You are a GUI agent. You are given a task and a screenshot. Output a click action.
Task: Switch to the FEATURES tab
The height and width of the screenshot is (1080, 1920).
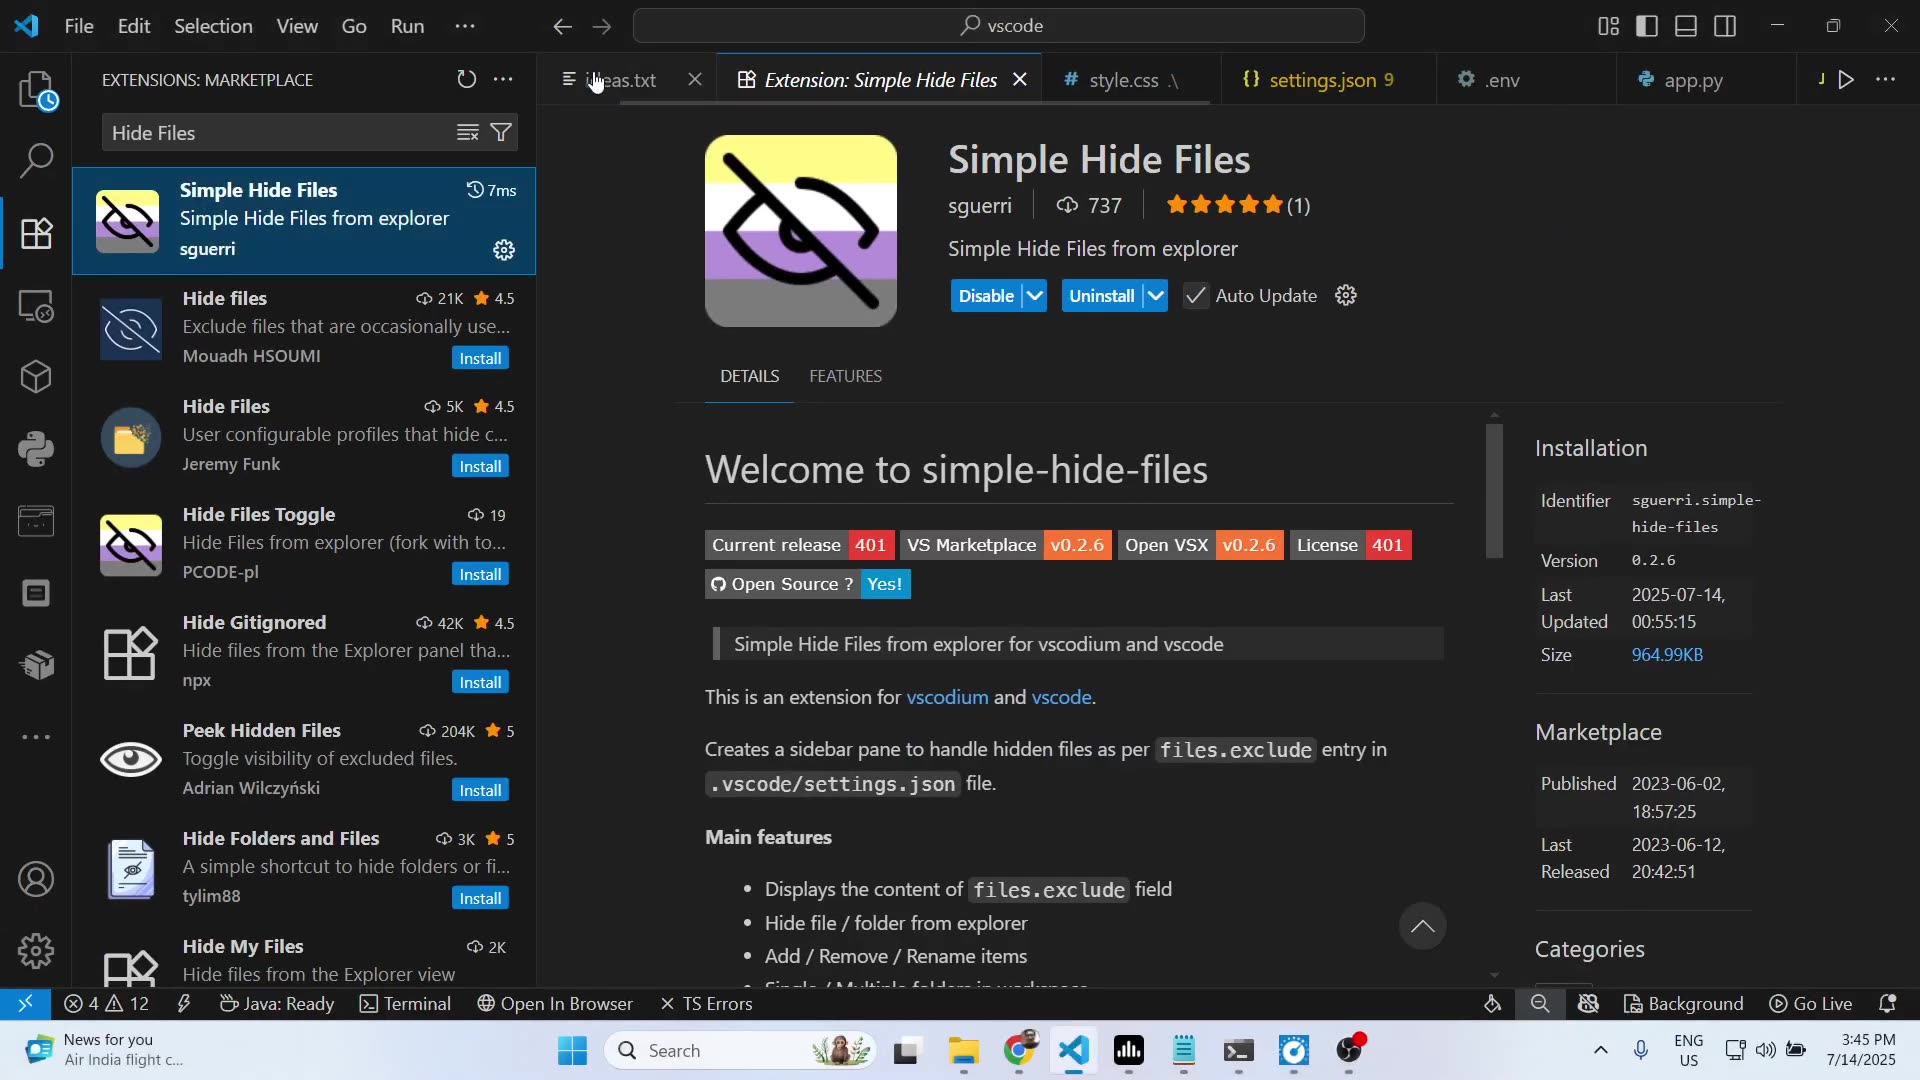845,376
